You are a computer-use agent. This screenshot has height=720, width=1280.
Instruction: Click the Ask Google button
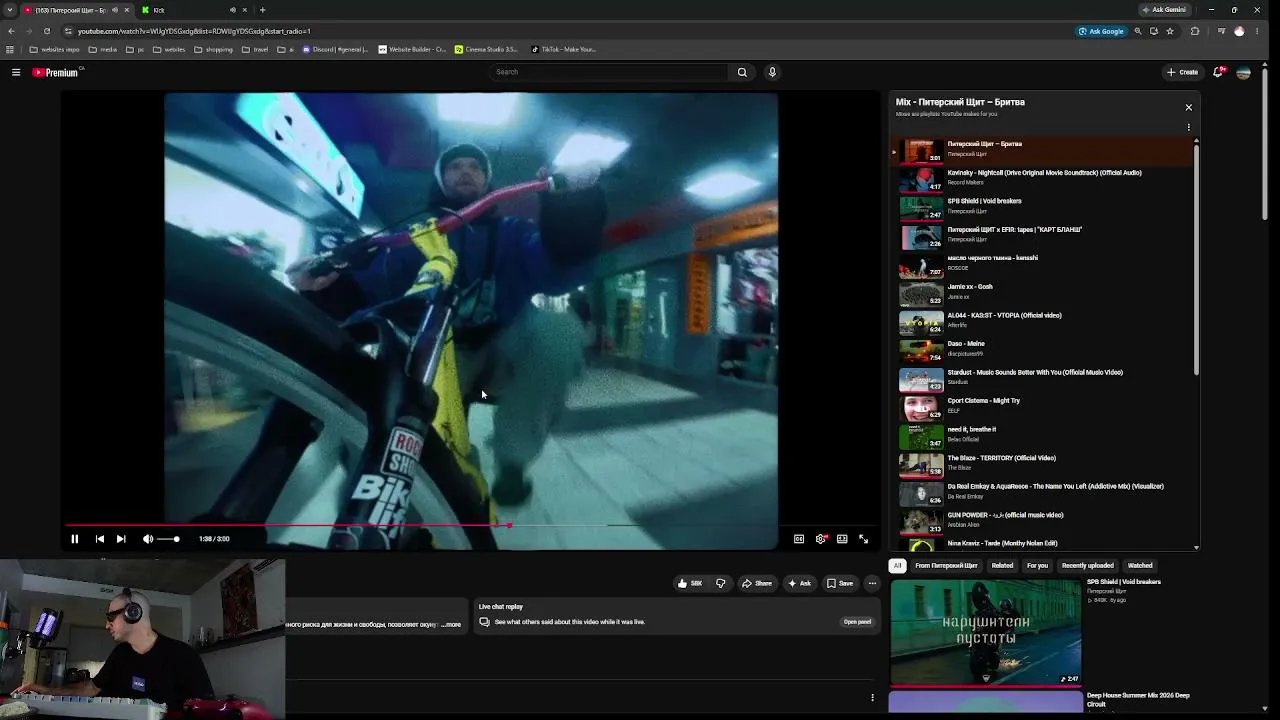point(1101,31)
